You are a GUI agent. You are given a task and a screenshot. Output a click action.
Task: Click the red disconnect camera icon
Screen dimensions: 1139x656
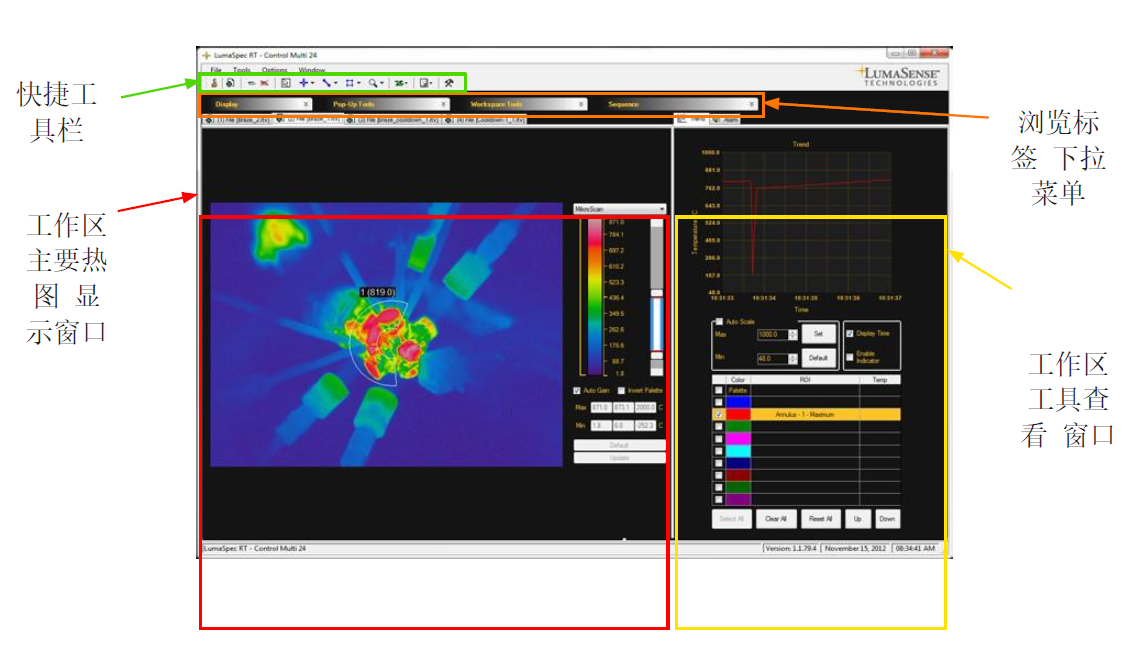click(x=264, y=84)
